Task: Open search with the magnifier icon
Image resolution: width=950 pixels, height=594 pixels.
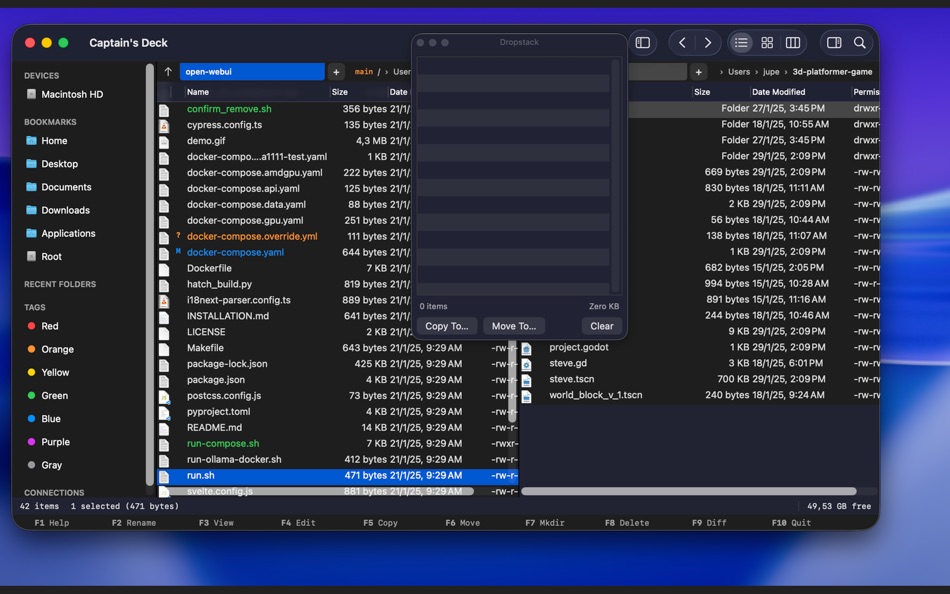Action: pos(860,43)
